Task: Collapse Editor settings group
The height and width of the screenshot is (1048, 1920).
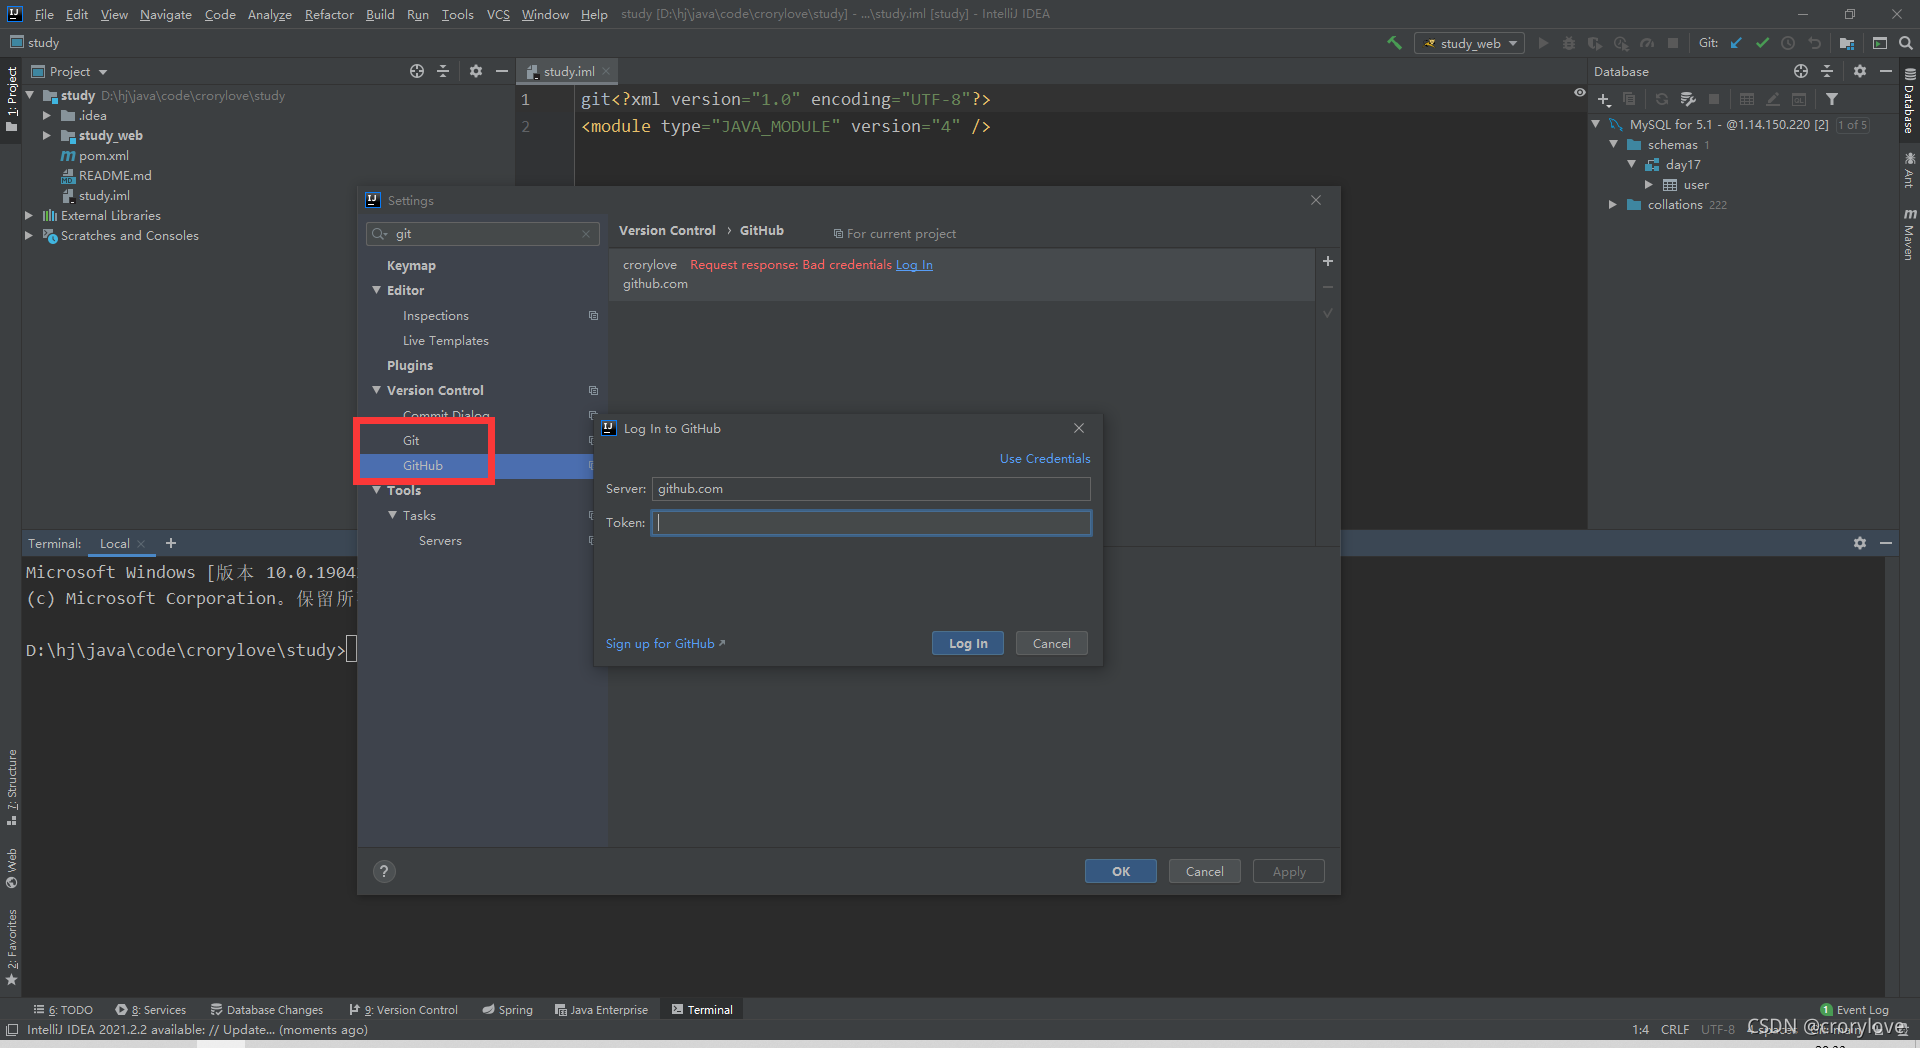Action: click(377, 290)
